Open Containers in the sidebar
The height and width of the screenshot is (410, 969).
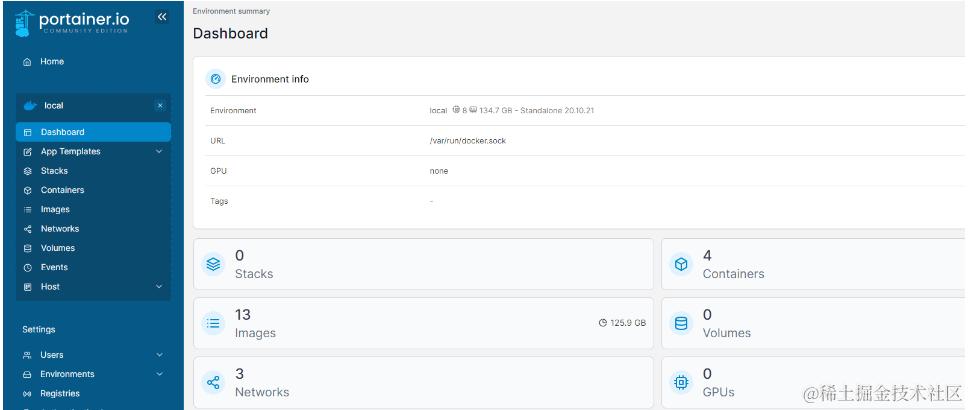pos(62,190)
